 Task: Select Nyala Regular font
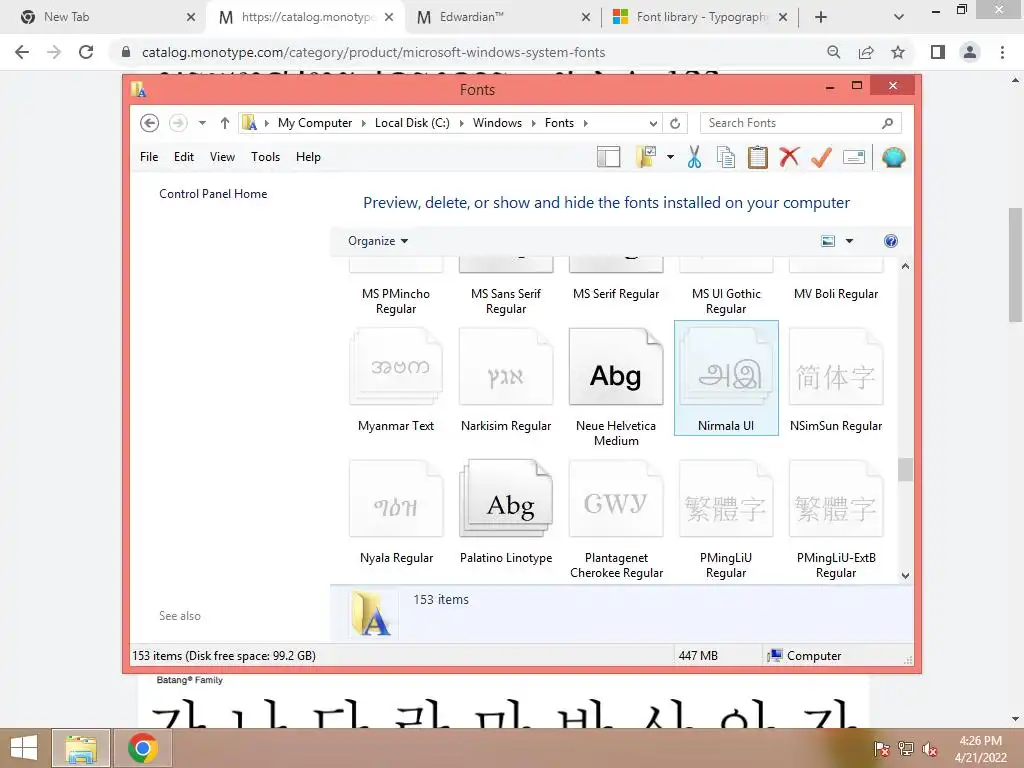[x=396, y=512]
